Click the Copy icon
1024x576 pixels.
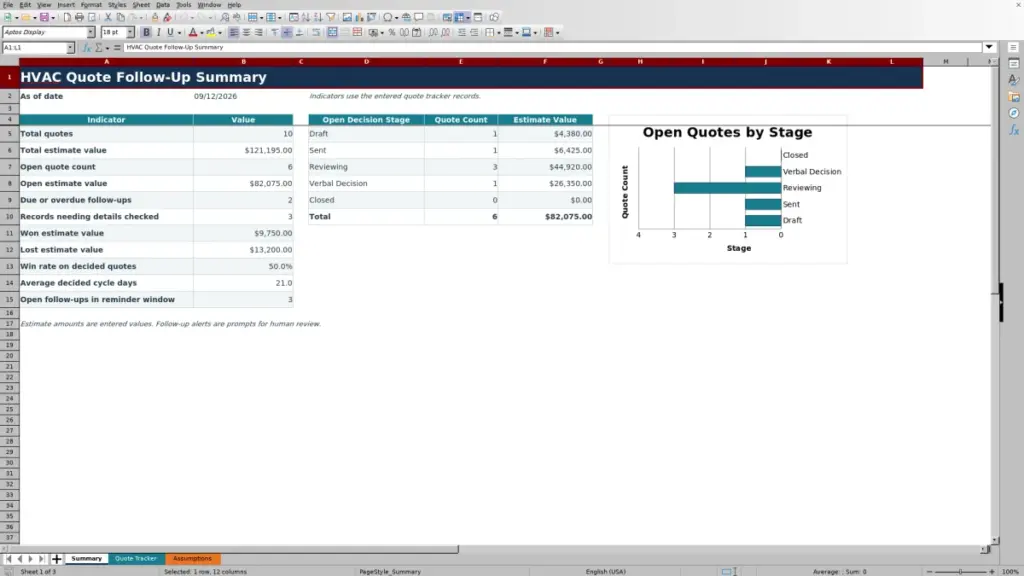pyautogui.click(x=121, y=17)
